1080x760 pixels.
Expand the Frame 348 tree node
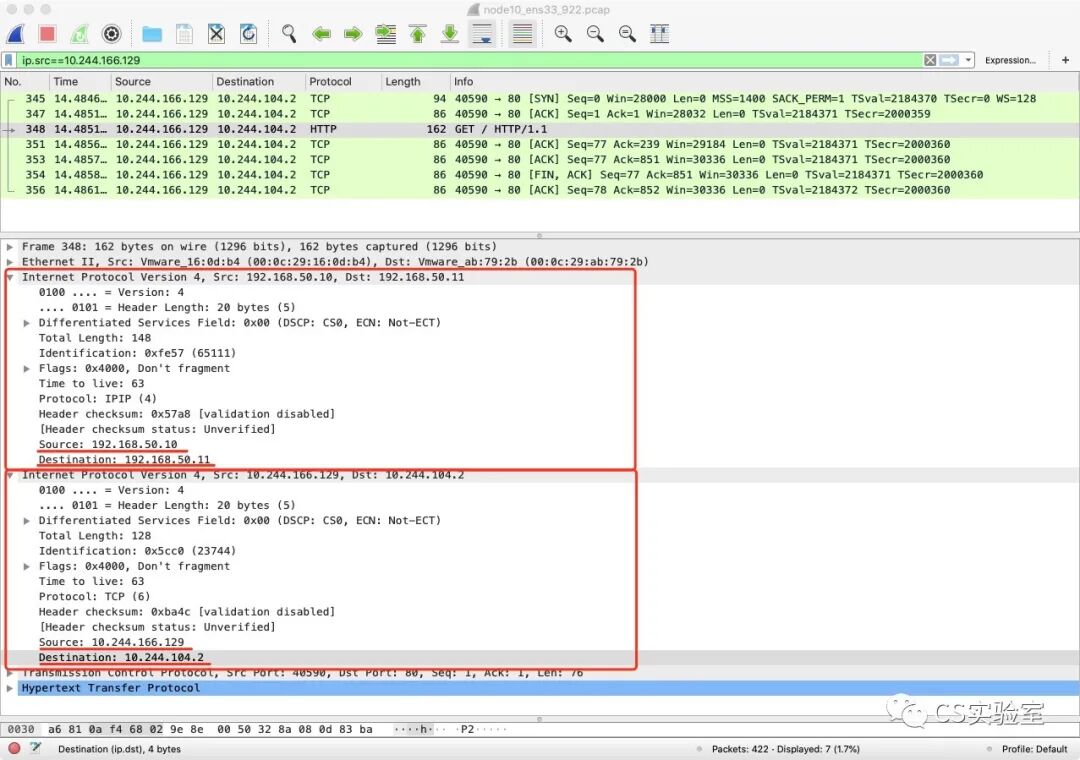10,247
